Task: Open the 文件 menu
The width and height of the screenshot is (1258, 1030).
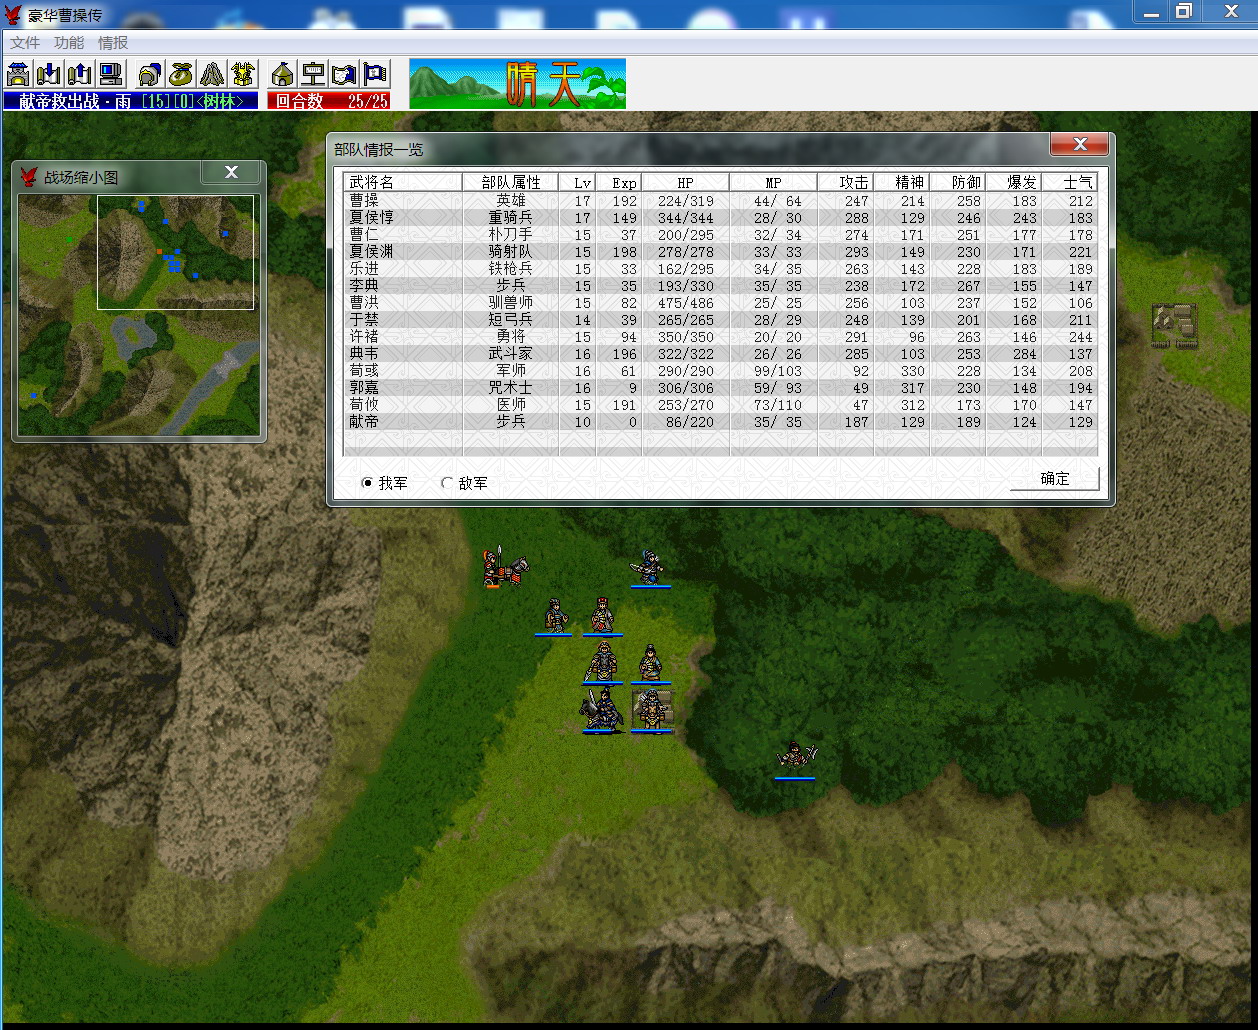Action: (25, 43)
